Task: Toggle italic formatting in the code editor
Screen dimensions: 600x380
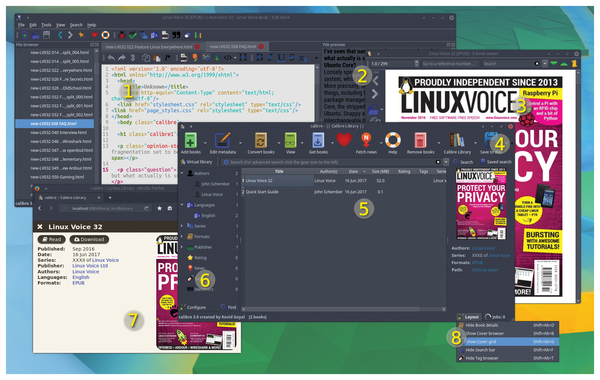Action: coord(270,58)
